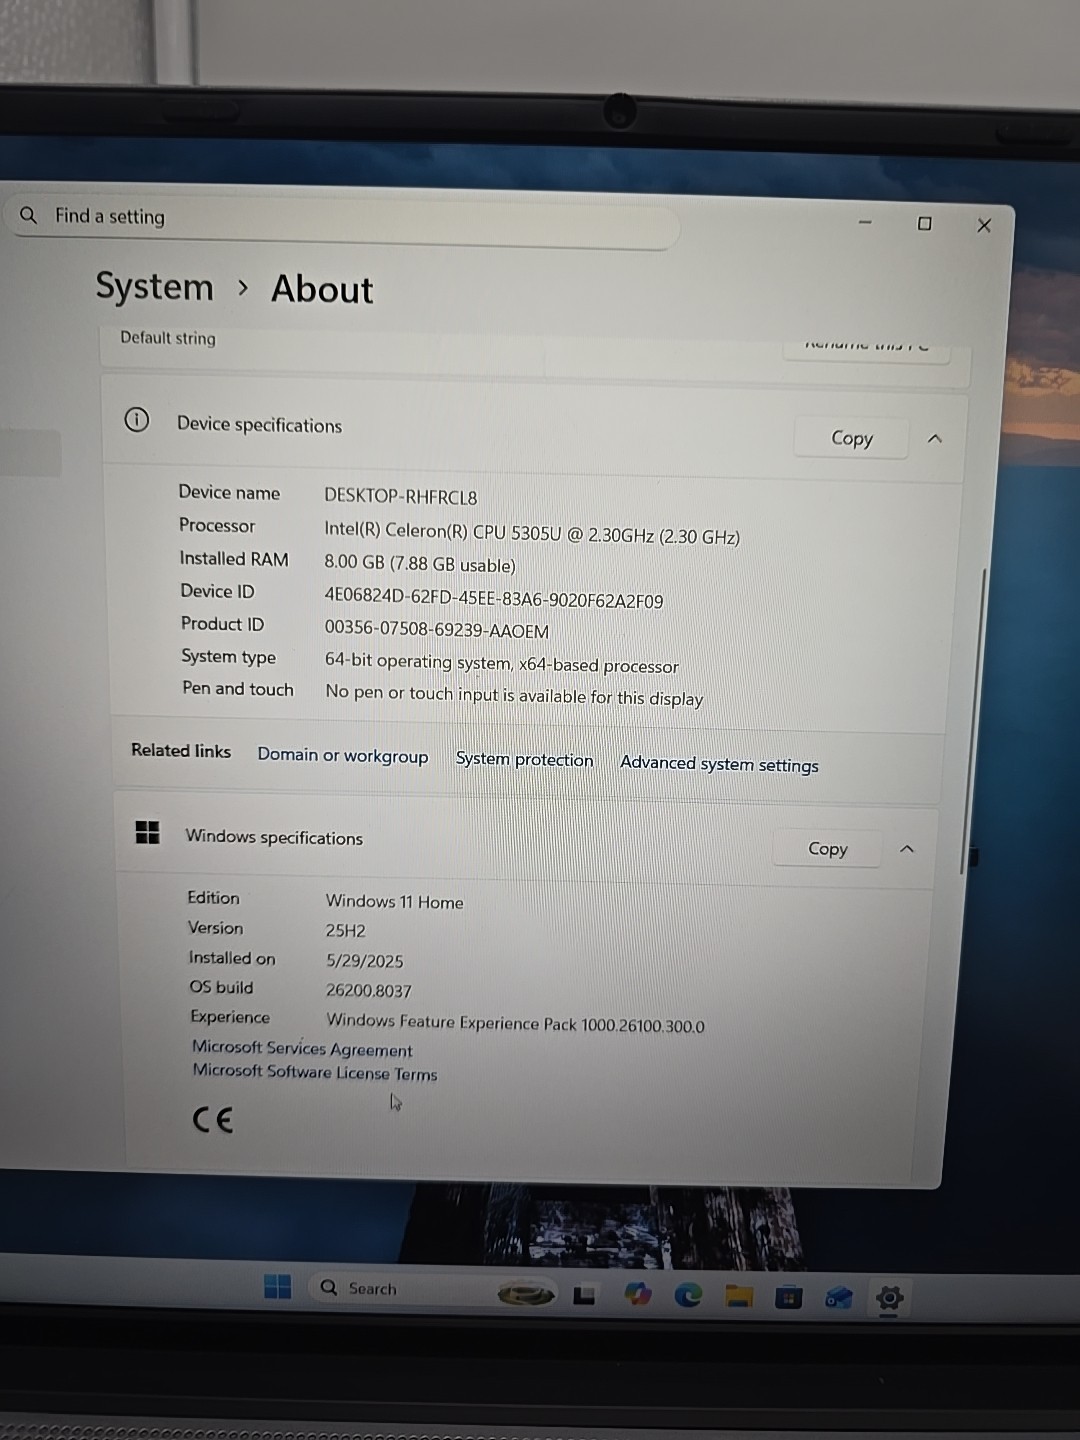Minimize the Settings window
The width and height of the screenshot is (1080, 1440).
coord(865,222)
